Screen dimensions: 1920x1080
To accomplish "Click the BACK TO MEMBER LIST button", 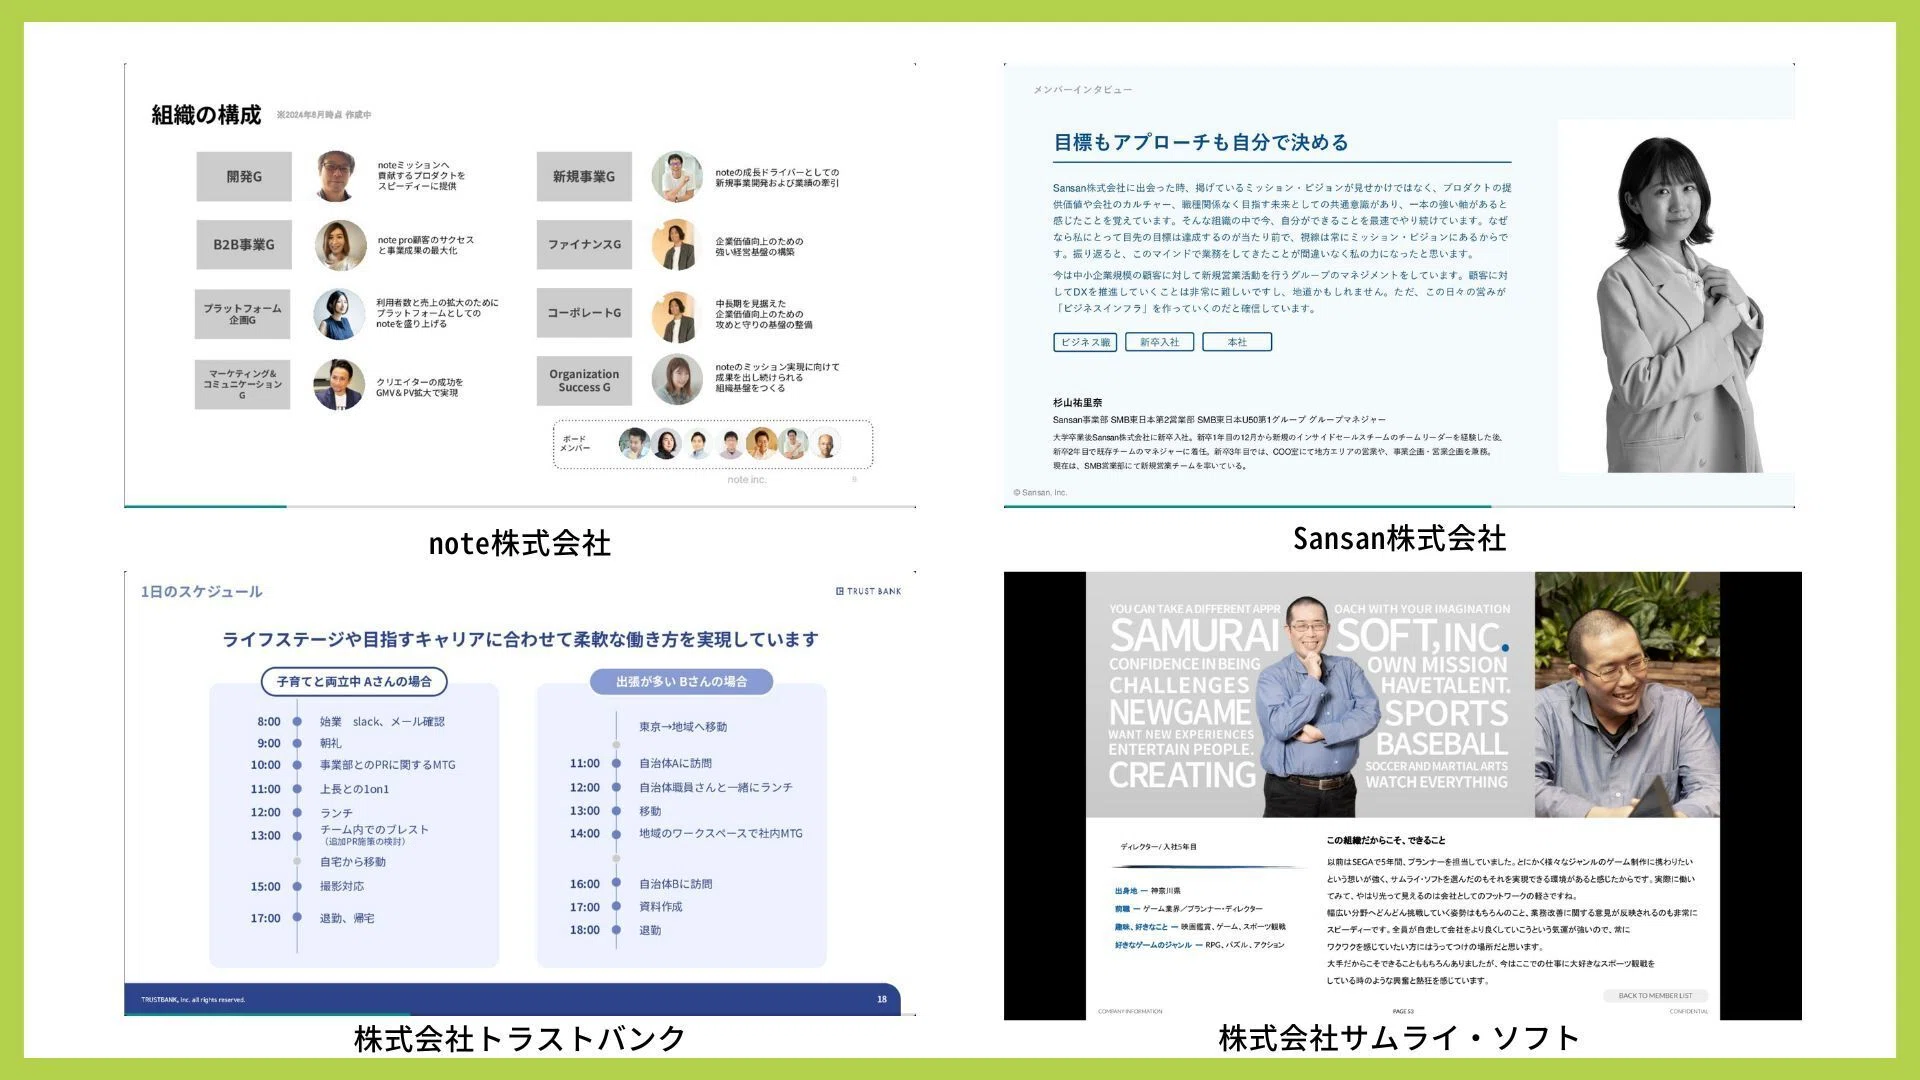I will (x=1655, y=996).
